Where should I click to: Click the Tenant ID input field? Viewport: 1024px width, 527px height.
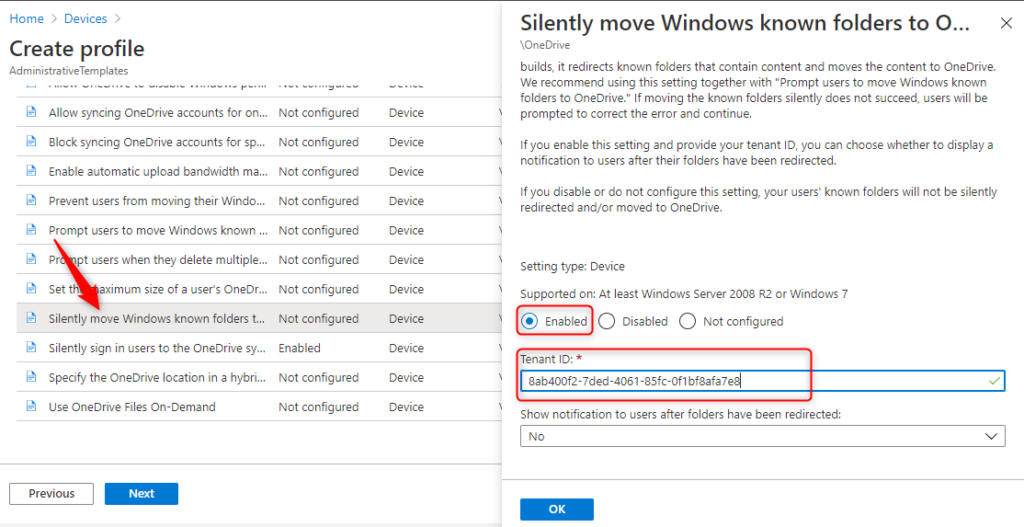click(762, 381)
